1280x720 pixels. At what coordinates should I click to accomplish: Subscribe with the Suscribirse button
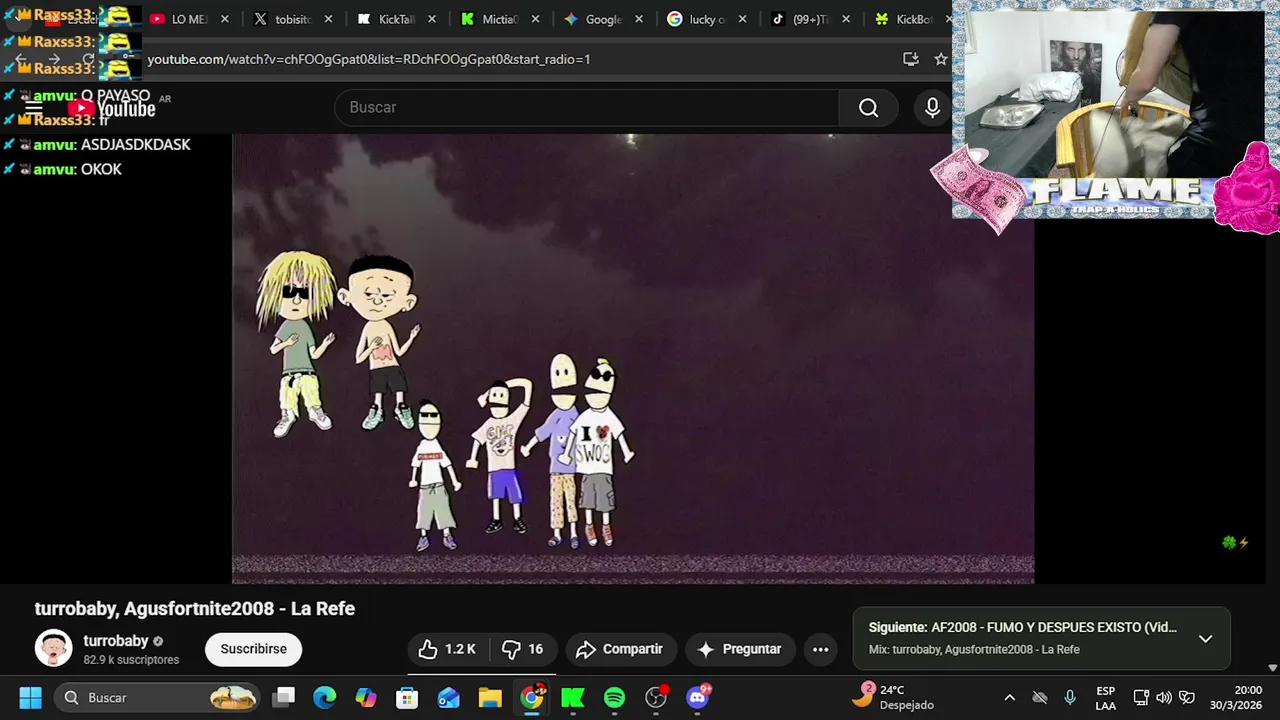pyautogui.click(x=253, y=649)
